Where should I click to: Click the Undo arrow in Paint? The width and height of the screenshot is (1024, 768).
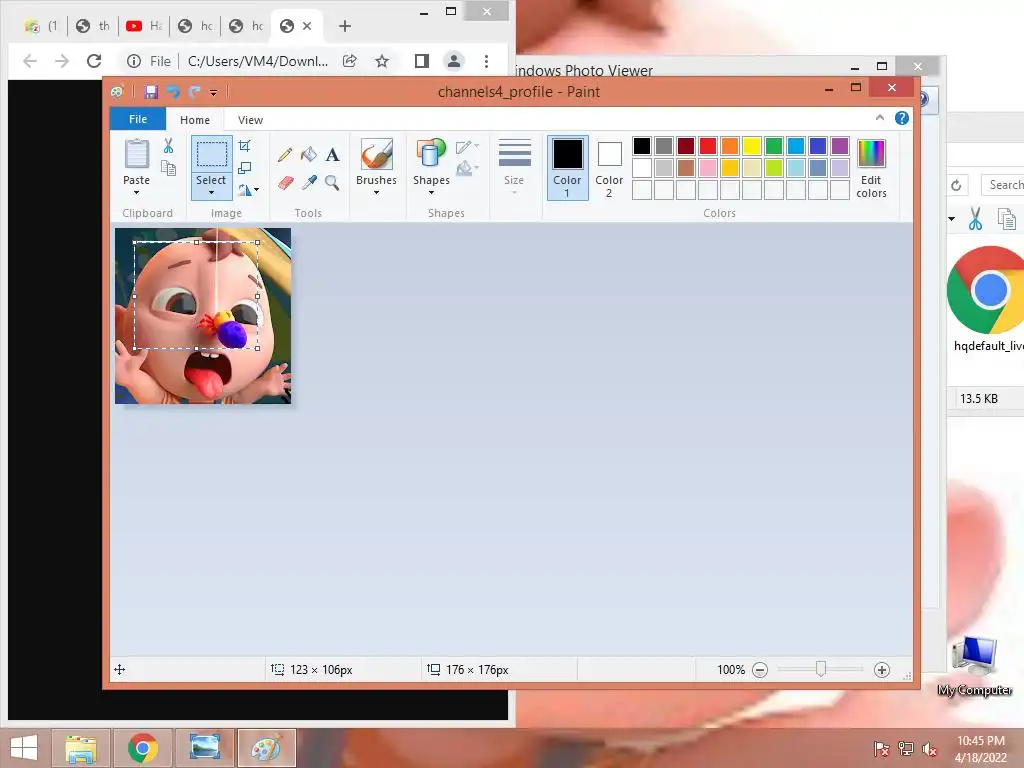pyautogui.click(x=173, y=92)
